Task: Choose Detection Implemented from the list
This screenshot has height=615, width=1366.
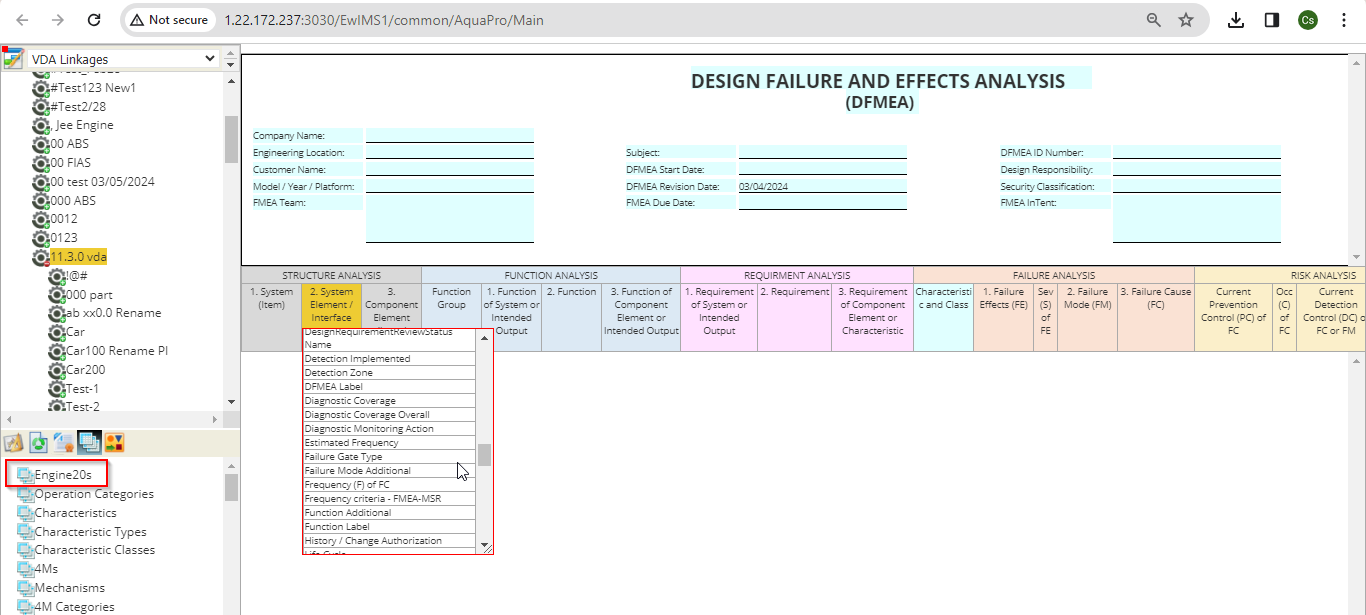Action: pos(389,359)
